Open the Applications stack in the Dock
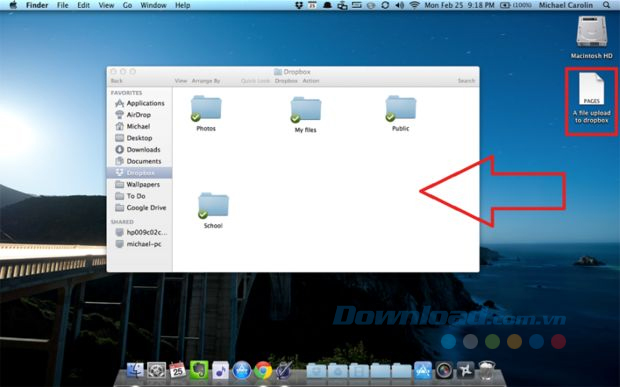The image size is (620, 387). (x=423, y=370)
